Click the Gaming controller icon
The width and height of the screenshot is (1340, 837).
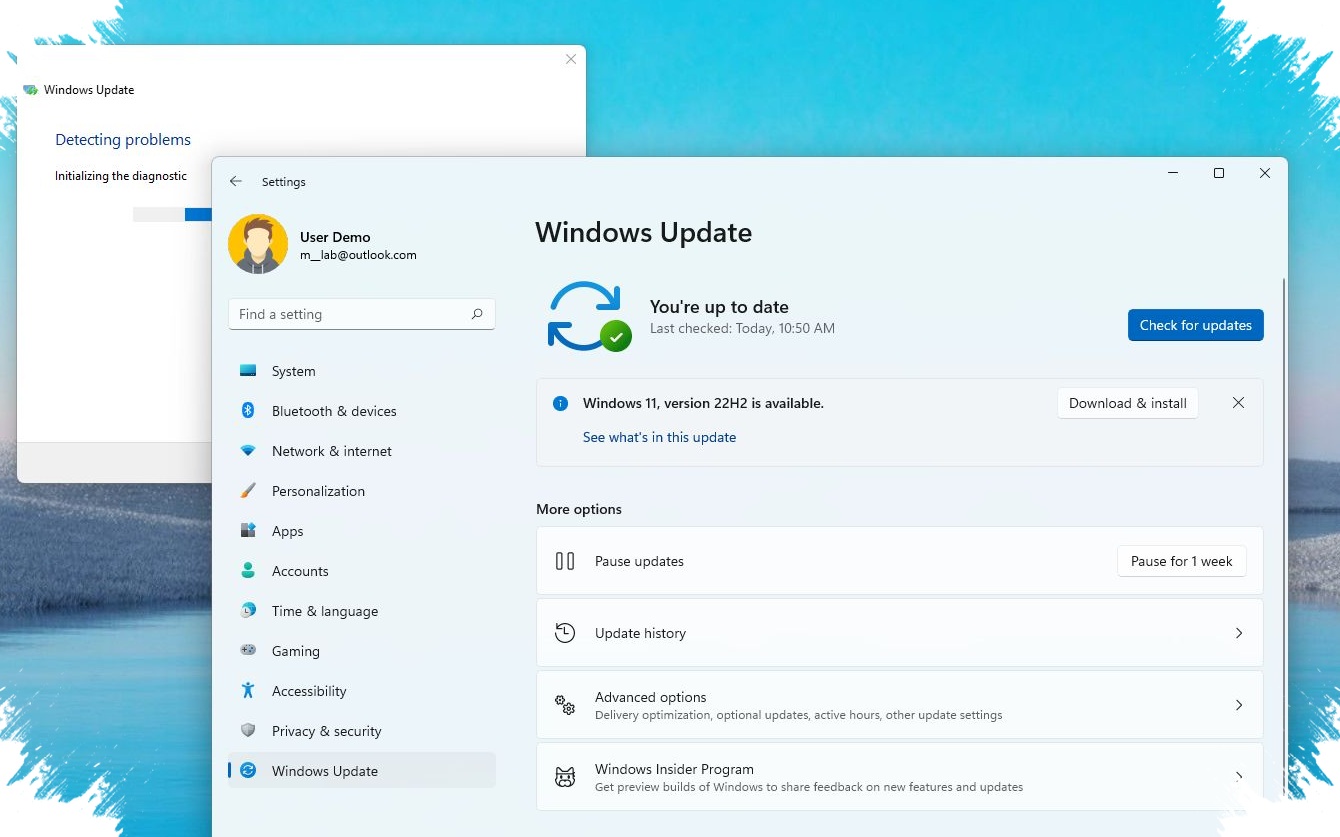pyautogui.click(x=248, y=650)
